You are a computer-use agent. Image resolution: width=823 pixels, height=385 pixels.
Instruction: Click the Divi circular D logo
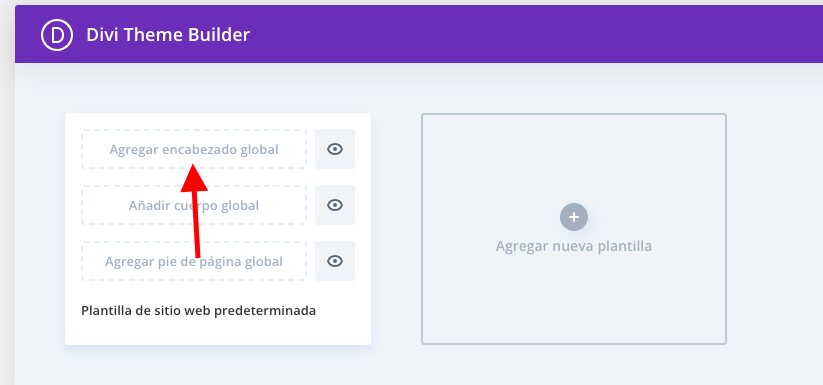tap(57, 35)
